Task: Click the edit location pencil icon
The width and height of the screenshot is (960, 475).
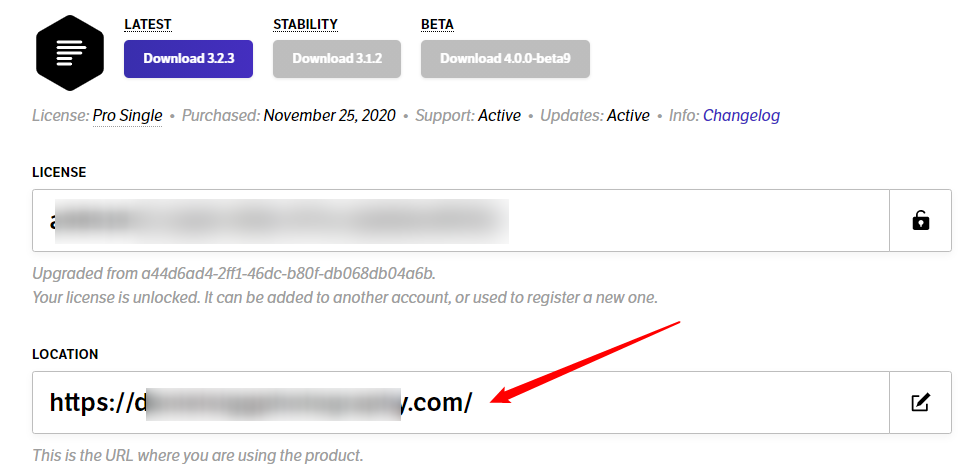Action: click(x=920, y=402)
